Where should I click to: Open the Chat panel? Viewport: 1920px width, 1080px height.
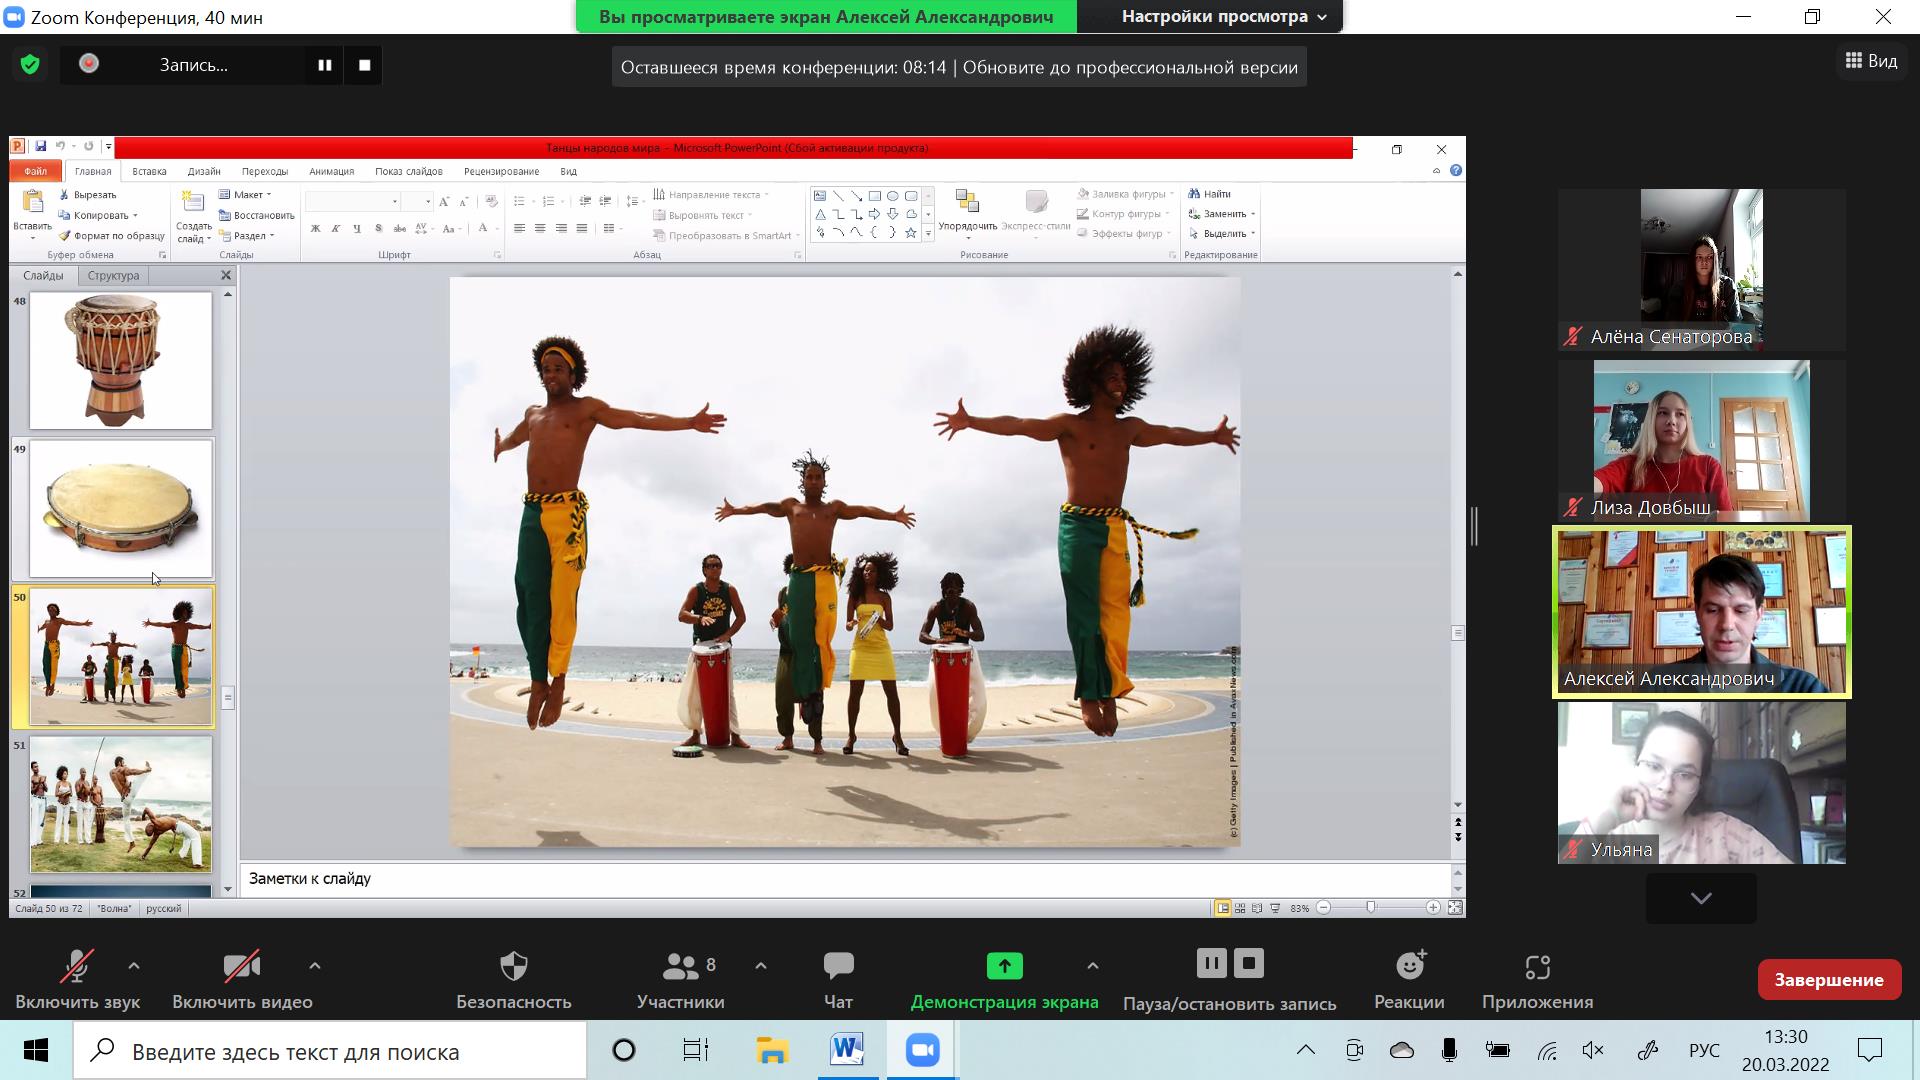838,966
